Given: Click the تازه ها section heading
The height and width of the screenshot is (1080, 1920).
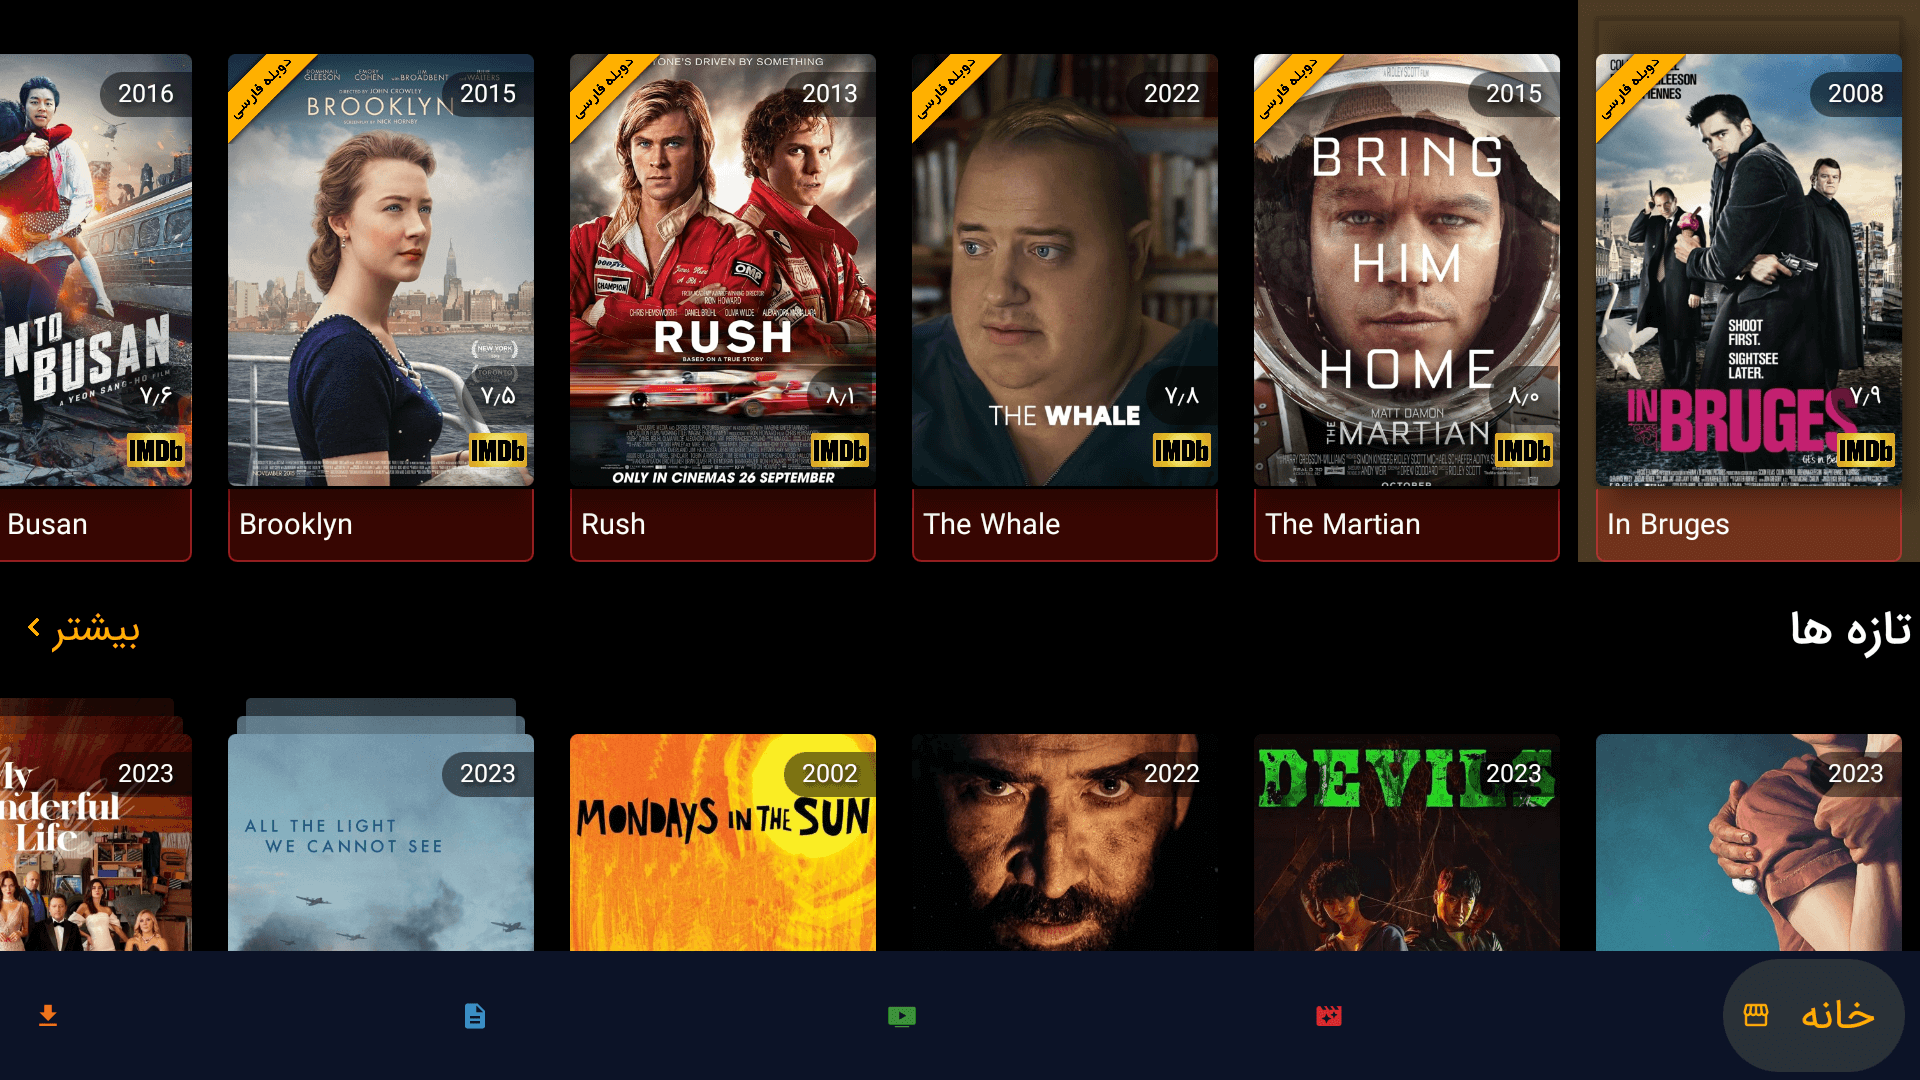Looking at the screenshot, I should tap(1850, 630).
